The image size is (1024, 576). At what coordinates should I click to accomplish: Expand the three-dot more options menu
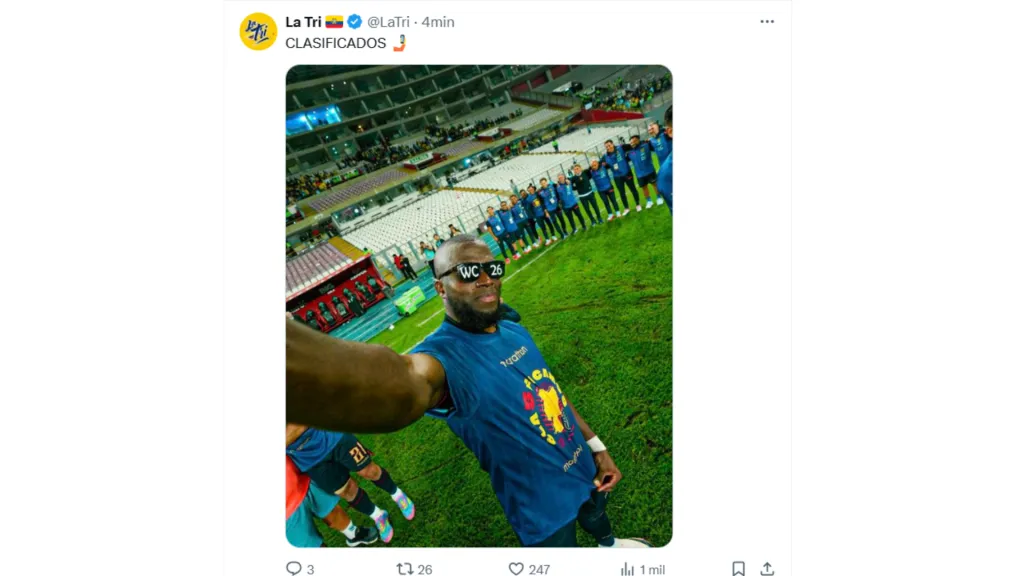(x=767, y=22)
